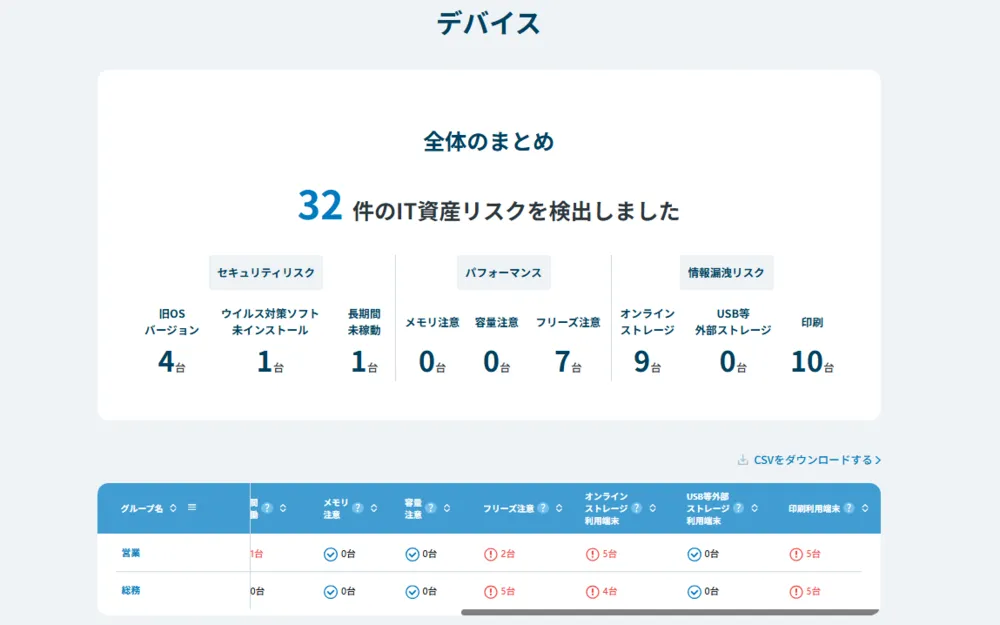Open the グループ名 column menu icon

[192, 507]
